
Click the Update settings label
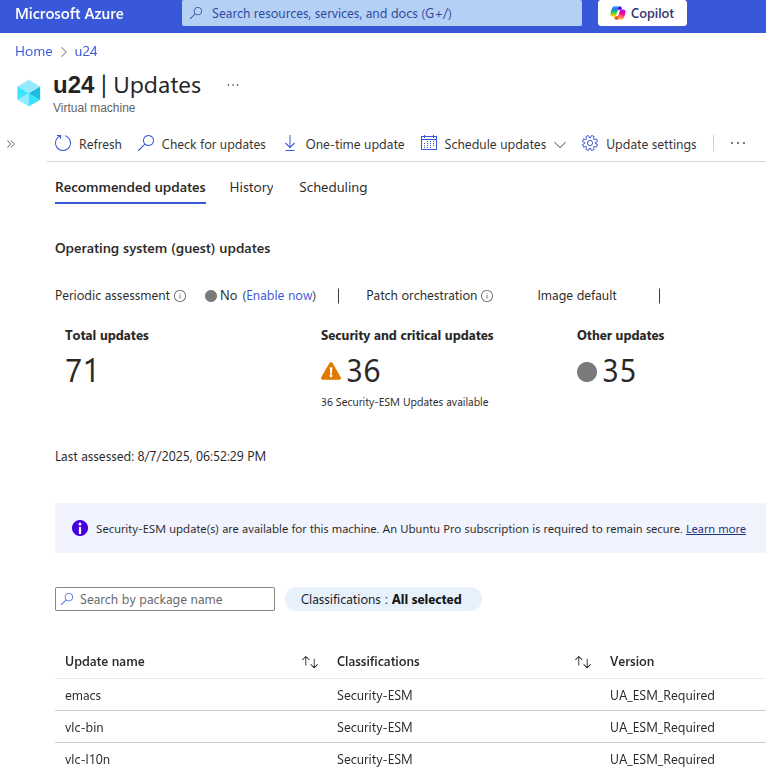coord(651,144)
